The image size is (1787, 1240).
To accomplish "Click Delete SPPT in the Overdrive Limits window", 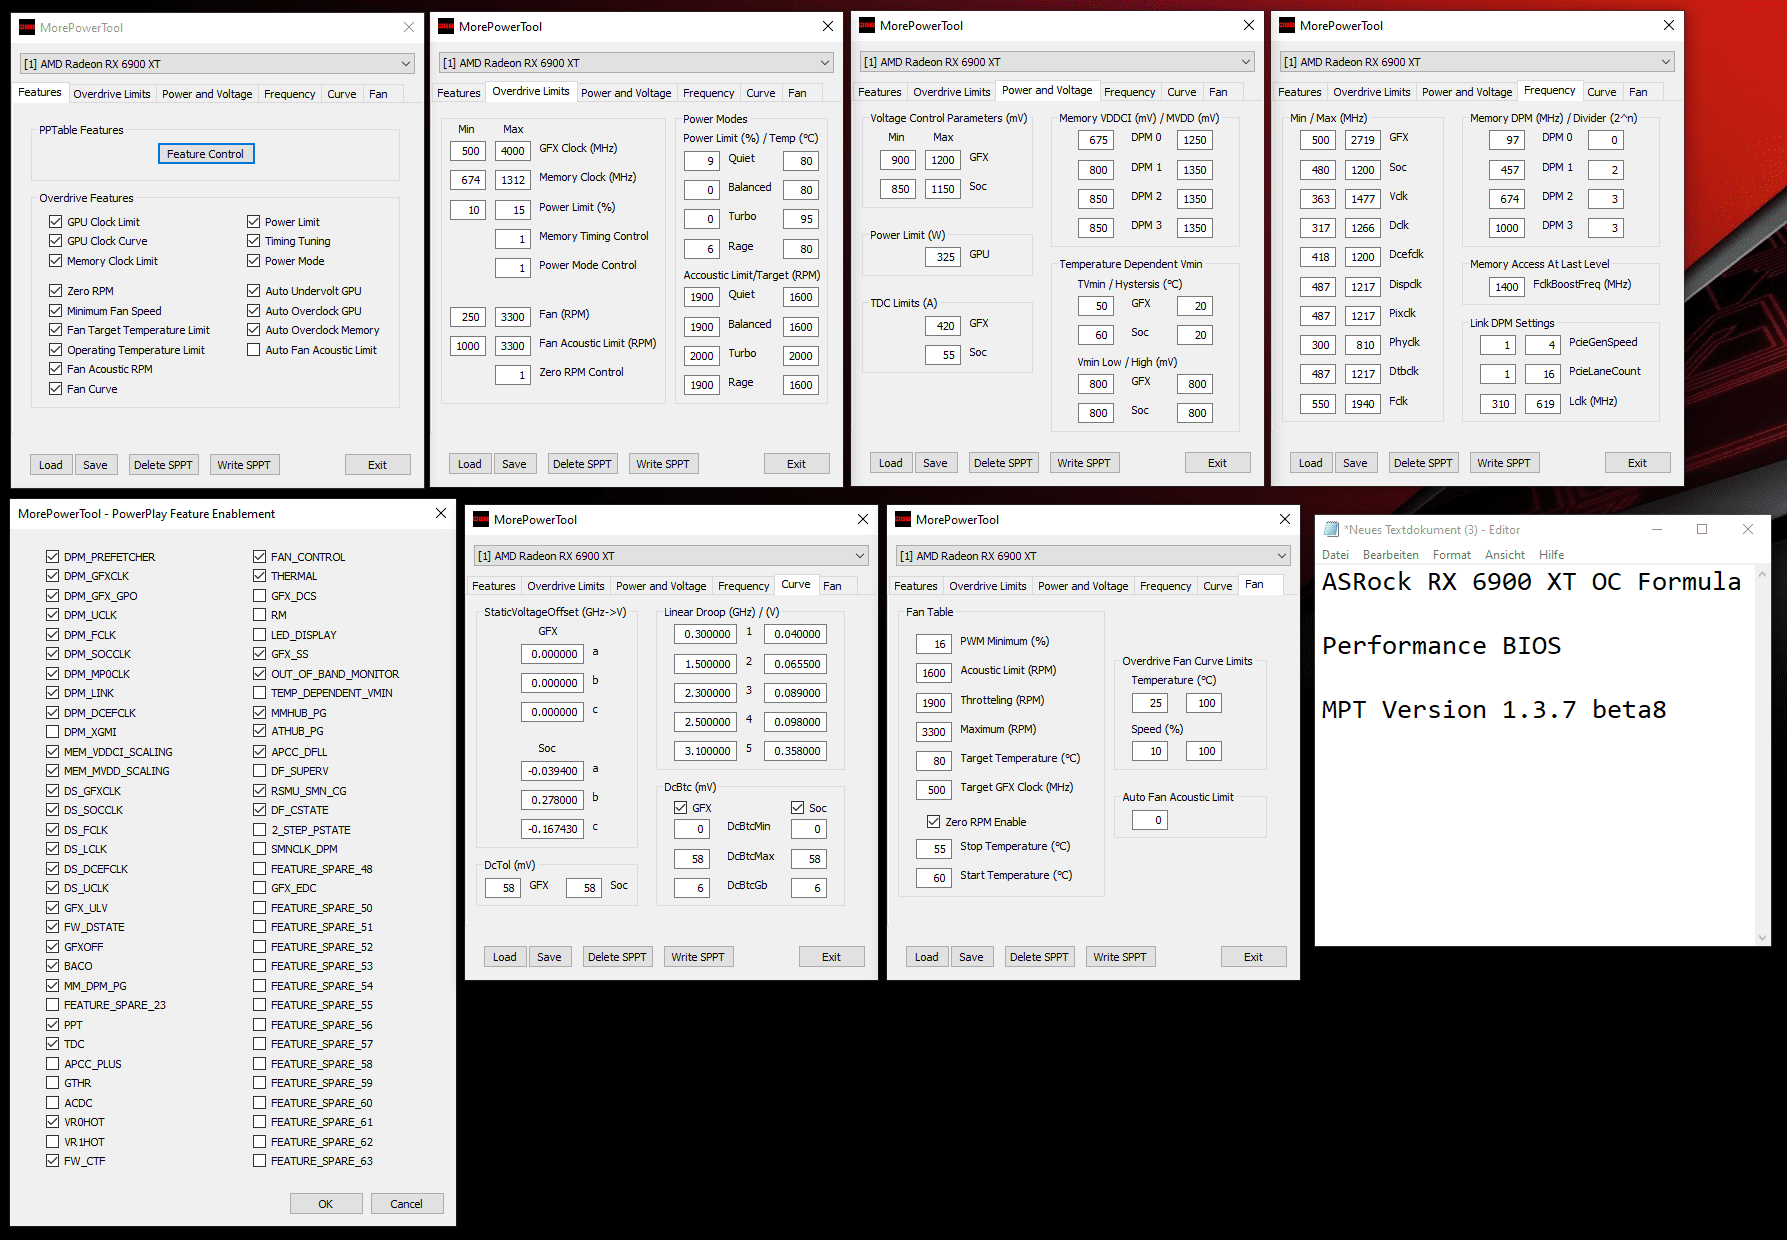I will 582,464.
